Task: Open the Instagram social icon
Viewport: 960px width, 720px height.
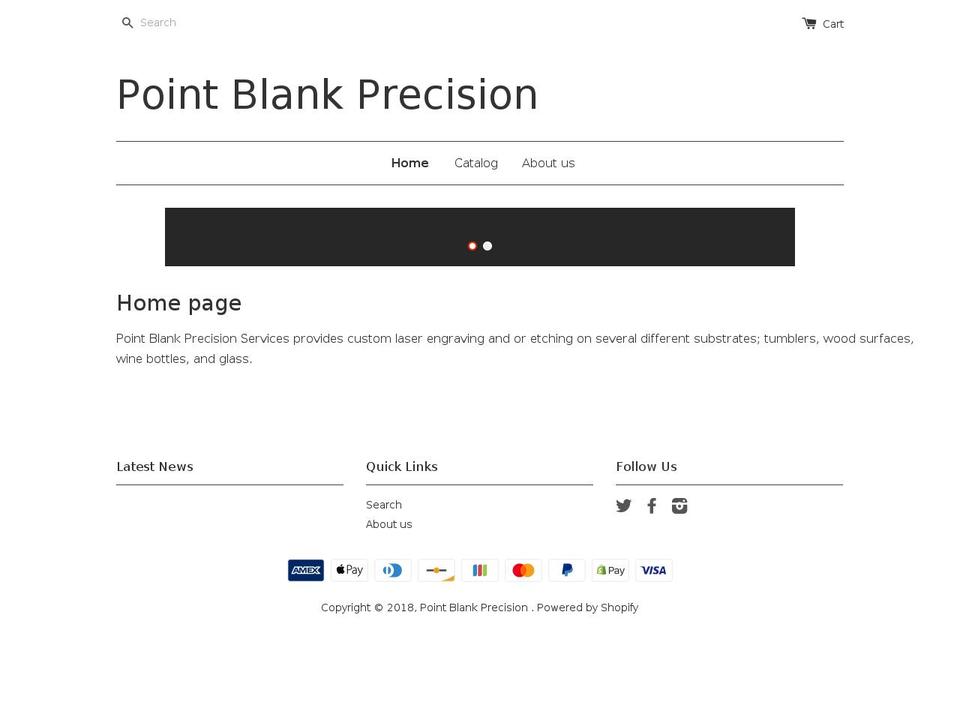Action: [x=680, y=506]
